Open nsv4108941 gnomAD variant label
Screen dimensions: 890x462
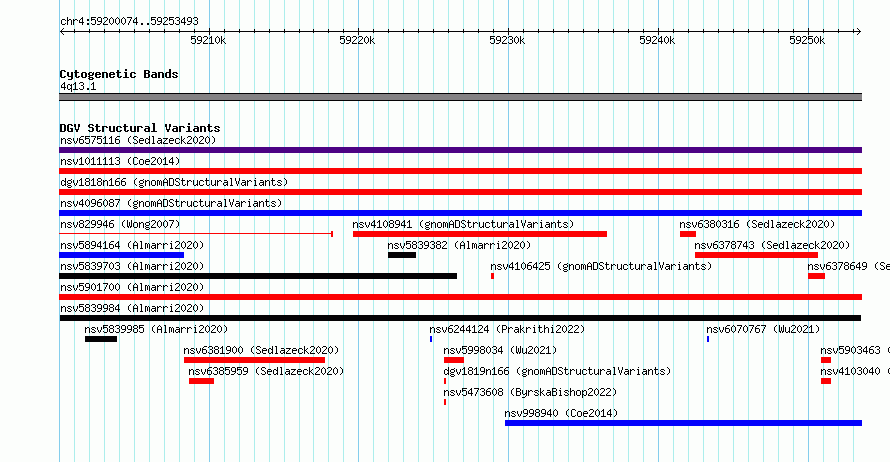coord(463,224)
